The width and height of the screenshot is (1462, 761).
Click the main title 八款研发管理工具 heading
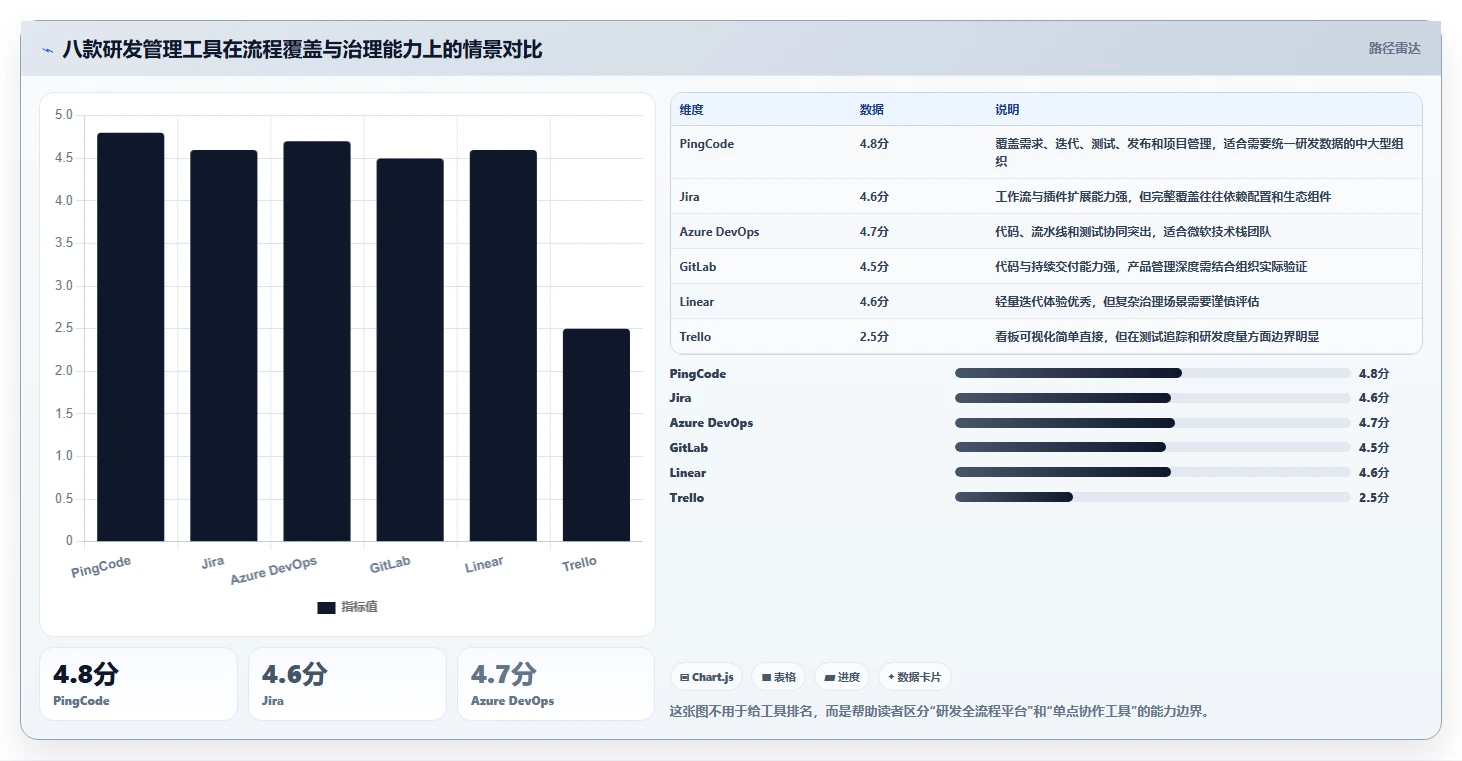click(x=302, y=49)
